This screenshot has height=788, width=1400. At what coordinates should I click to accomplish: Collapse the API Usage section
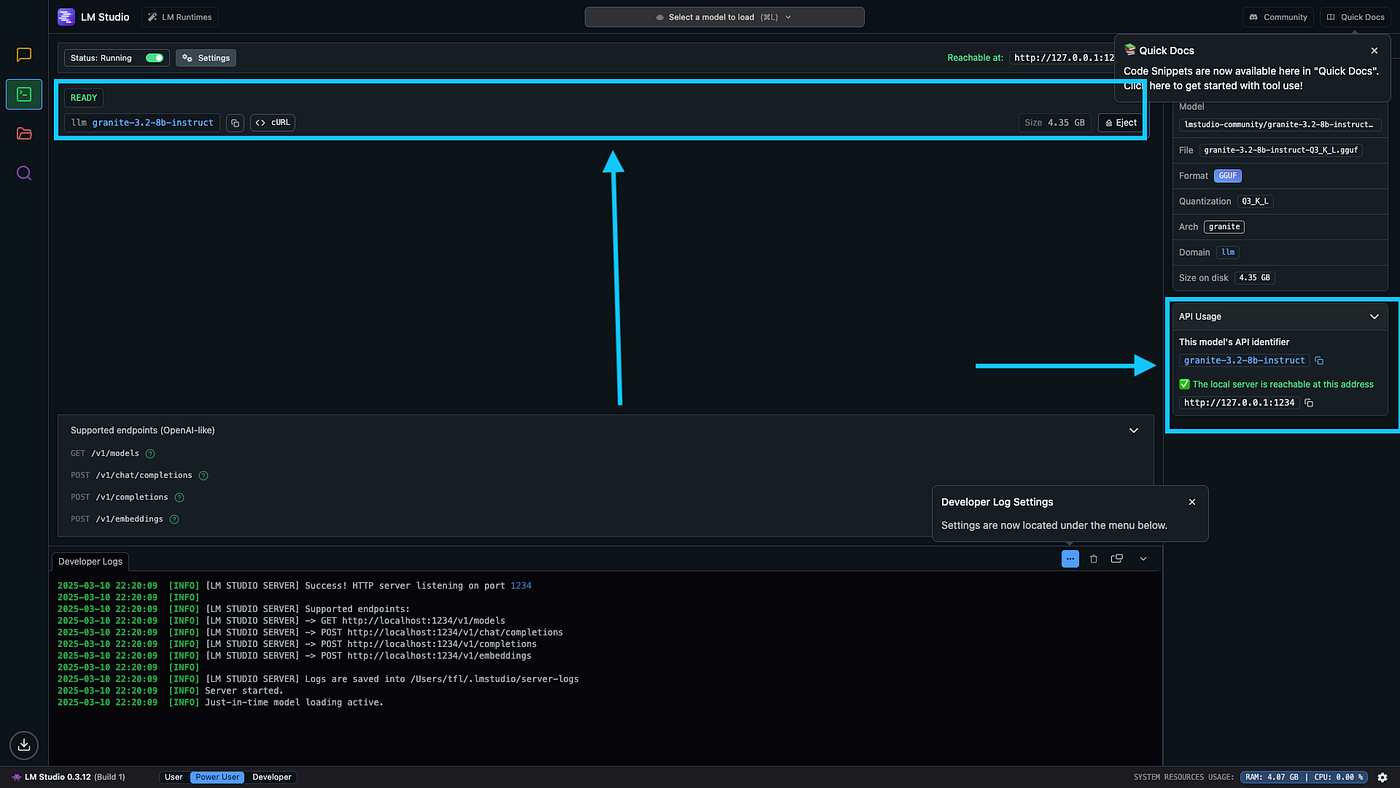coord(1374,317)
